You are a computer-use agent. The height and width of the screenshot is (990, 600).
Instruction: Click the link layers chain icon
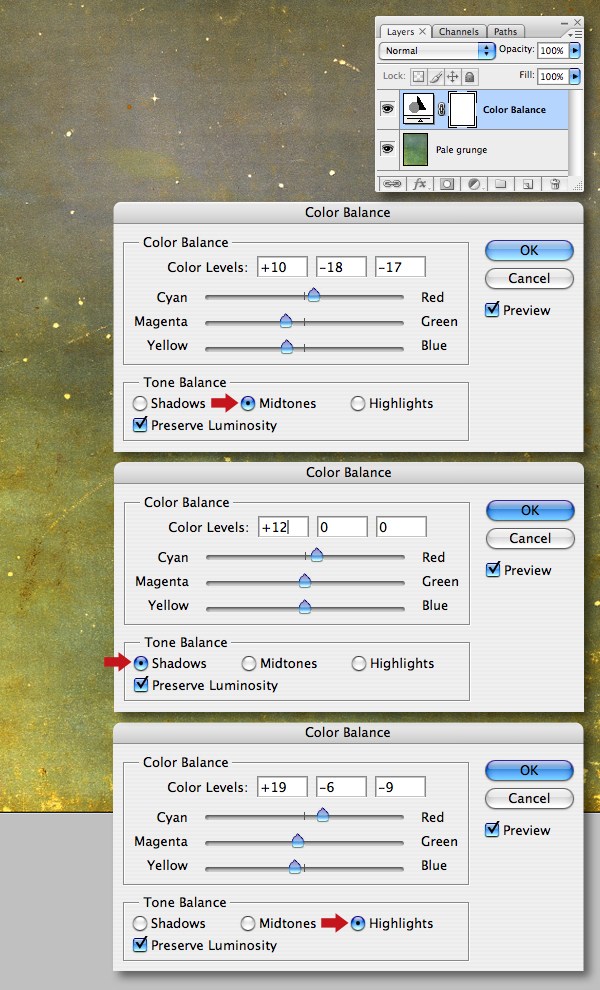[x=392, y=184]
